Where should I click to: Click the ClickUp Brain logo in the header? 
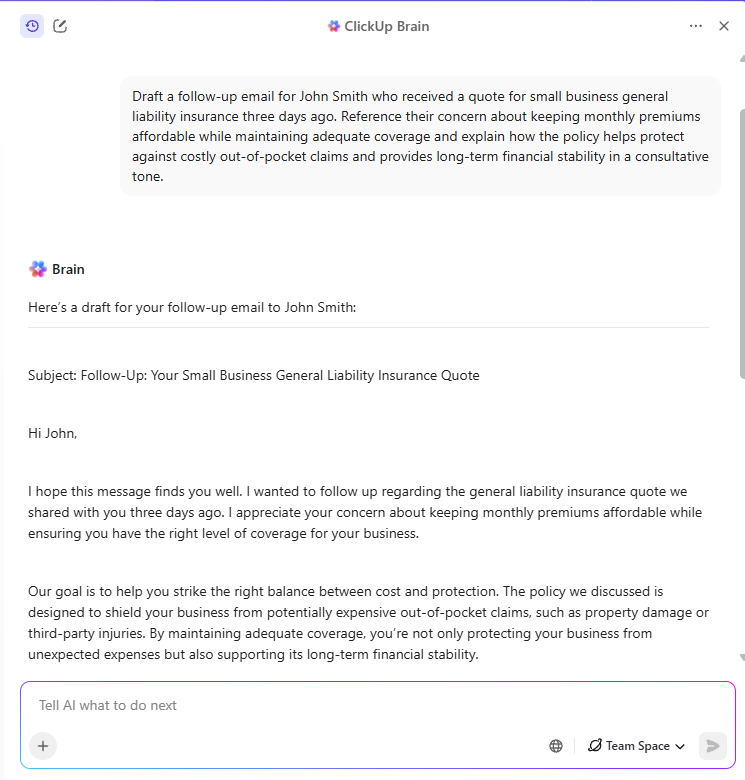click(334, 26)
